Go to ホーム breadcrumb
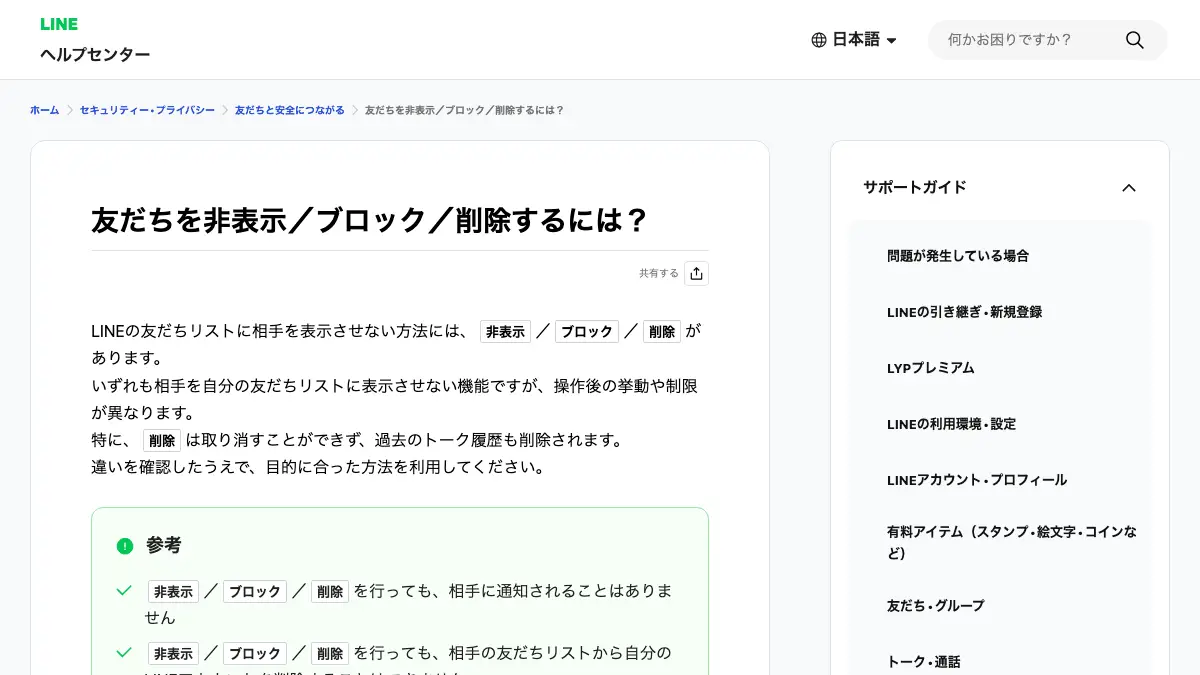This screenshot has height=675, width=1200. [x=44, y=110]
